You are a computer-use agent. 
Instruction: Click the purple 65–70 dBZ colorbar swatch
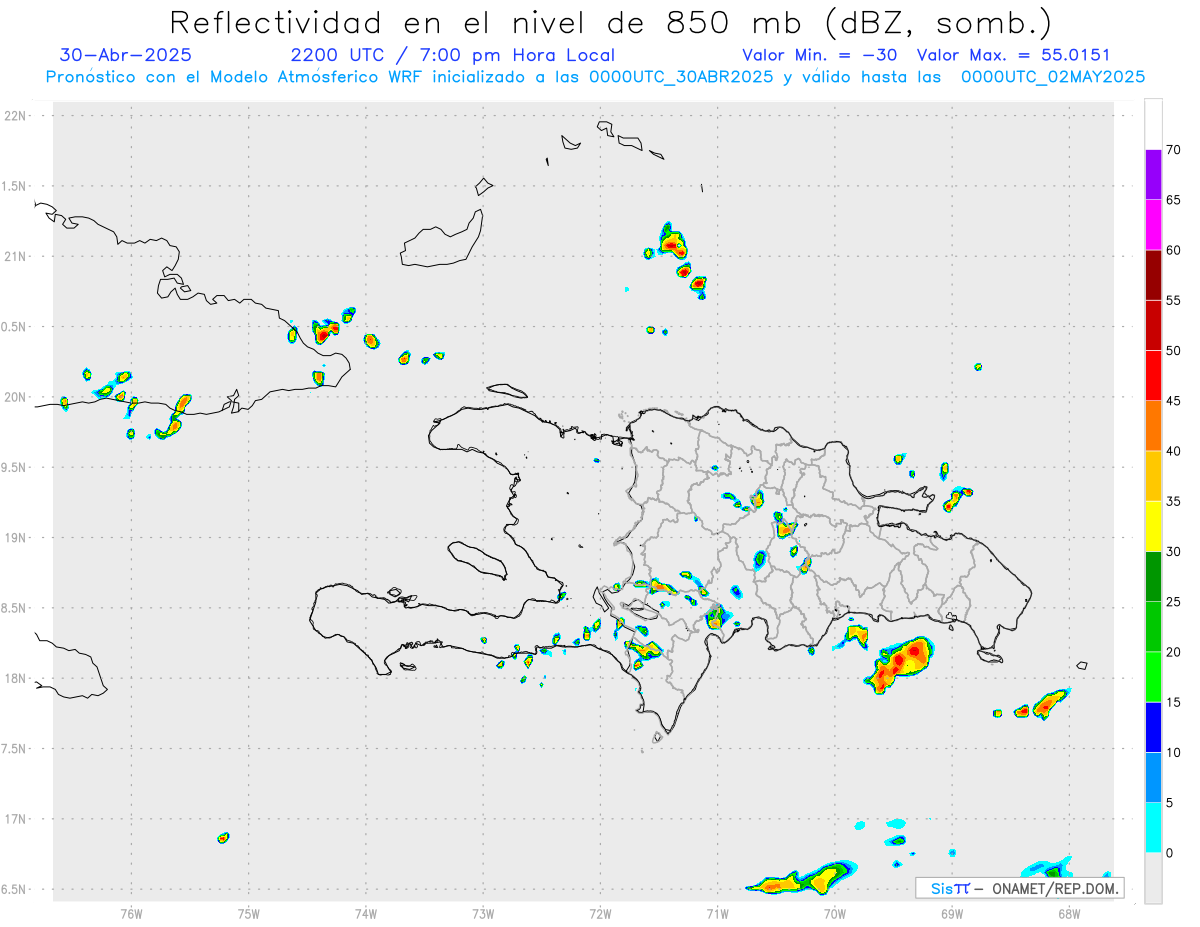click(x=1153, y=175)
